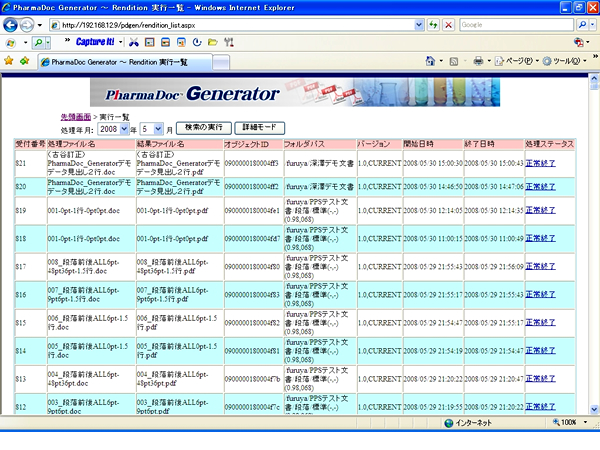The width and height of the screenshot is (600, 450).
Task: Expand the command bar overflow chevron
Action: [x=595, y=57]
